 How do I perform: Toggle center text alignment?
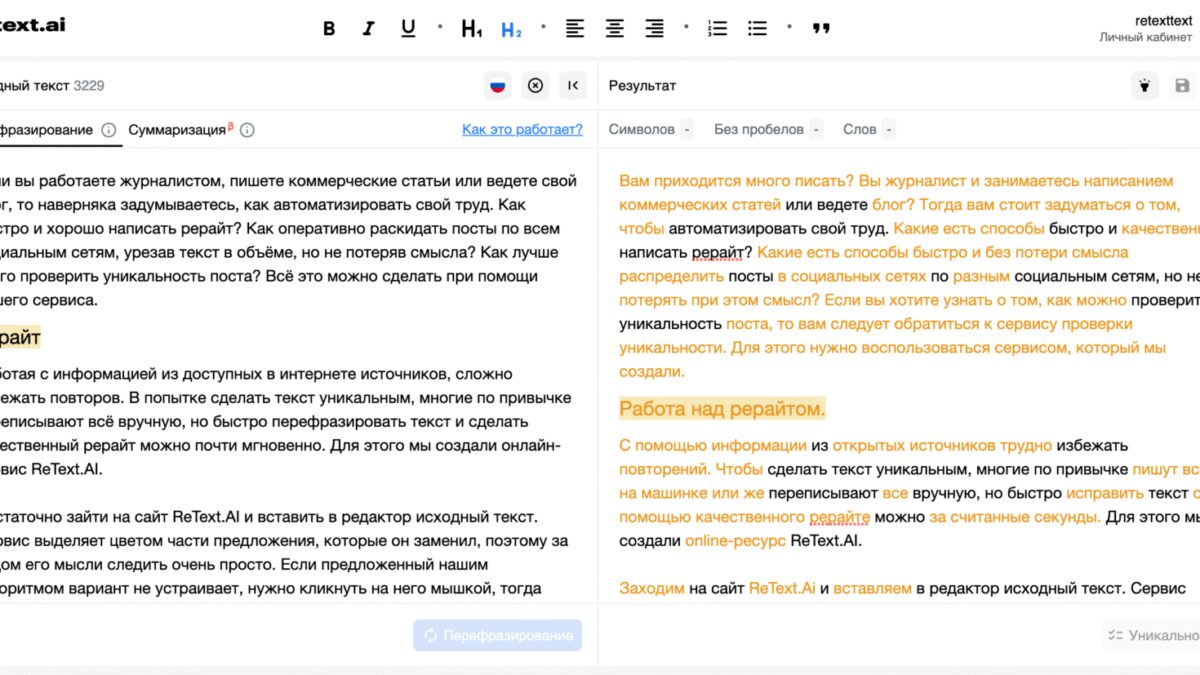pos(614,28)
